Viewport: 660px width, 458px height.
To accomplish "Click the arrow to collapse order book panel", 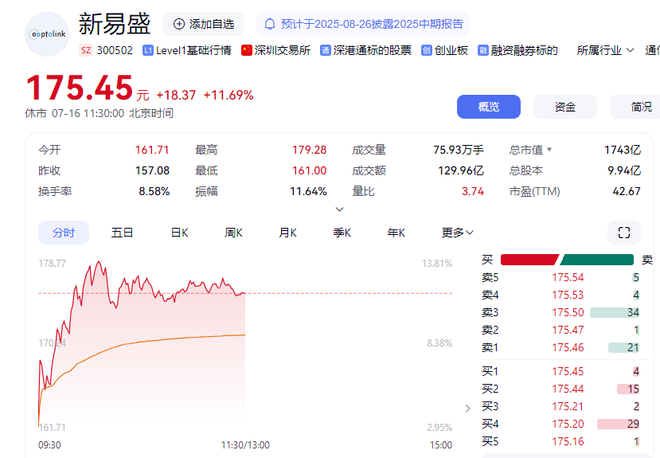I will (x=469, y=408).
